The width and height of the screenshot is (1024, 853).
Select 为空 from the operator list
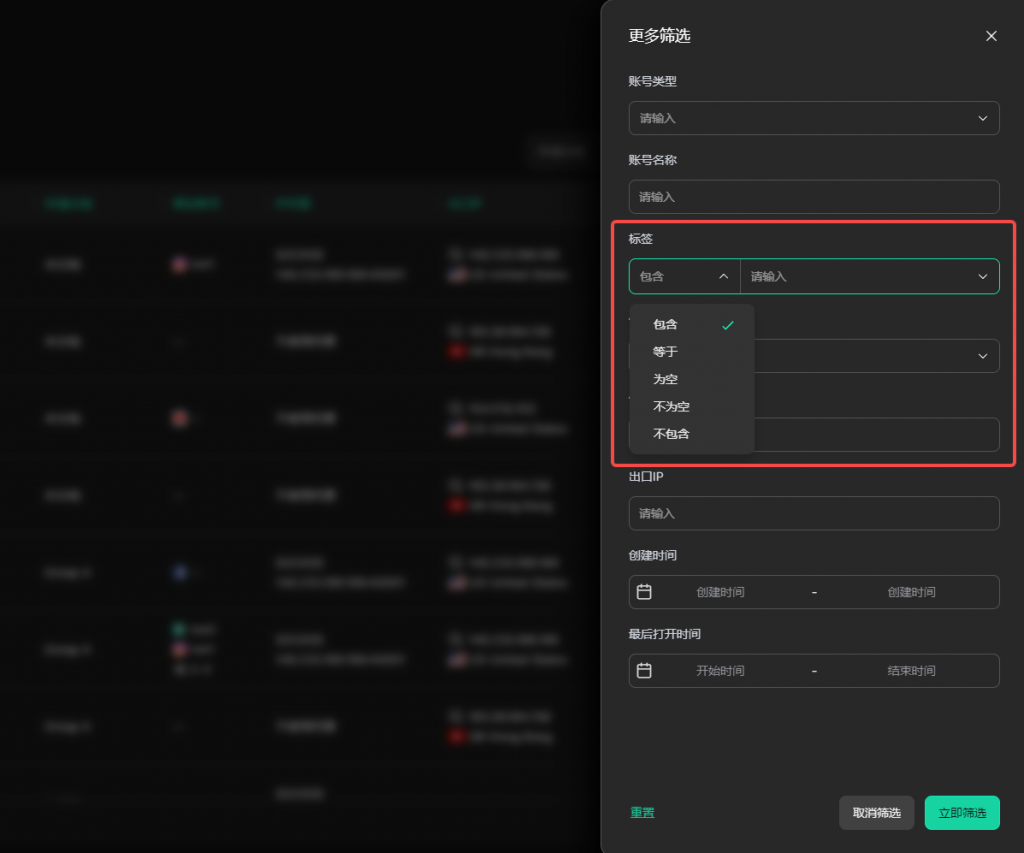(665, 379)
